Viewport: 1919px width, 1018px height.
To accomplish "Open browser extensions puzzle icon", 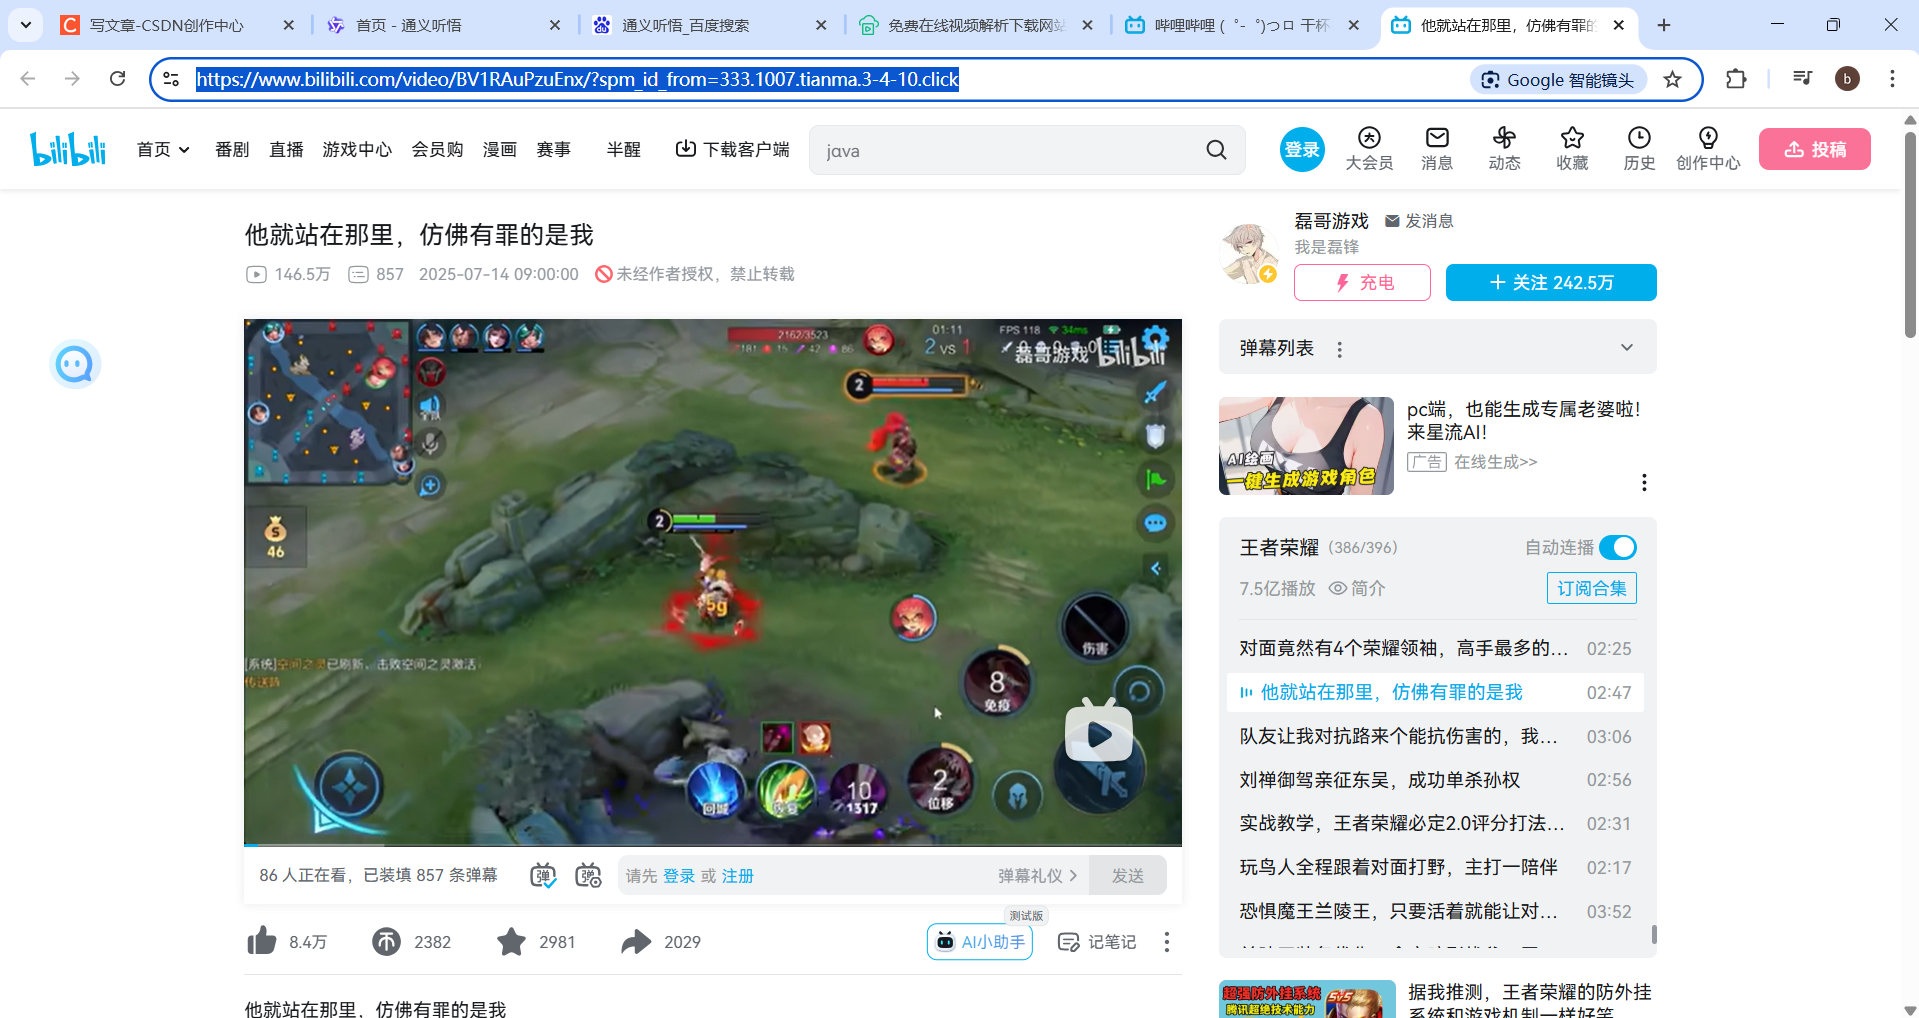I will point(1736,79).
